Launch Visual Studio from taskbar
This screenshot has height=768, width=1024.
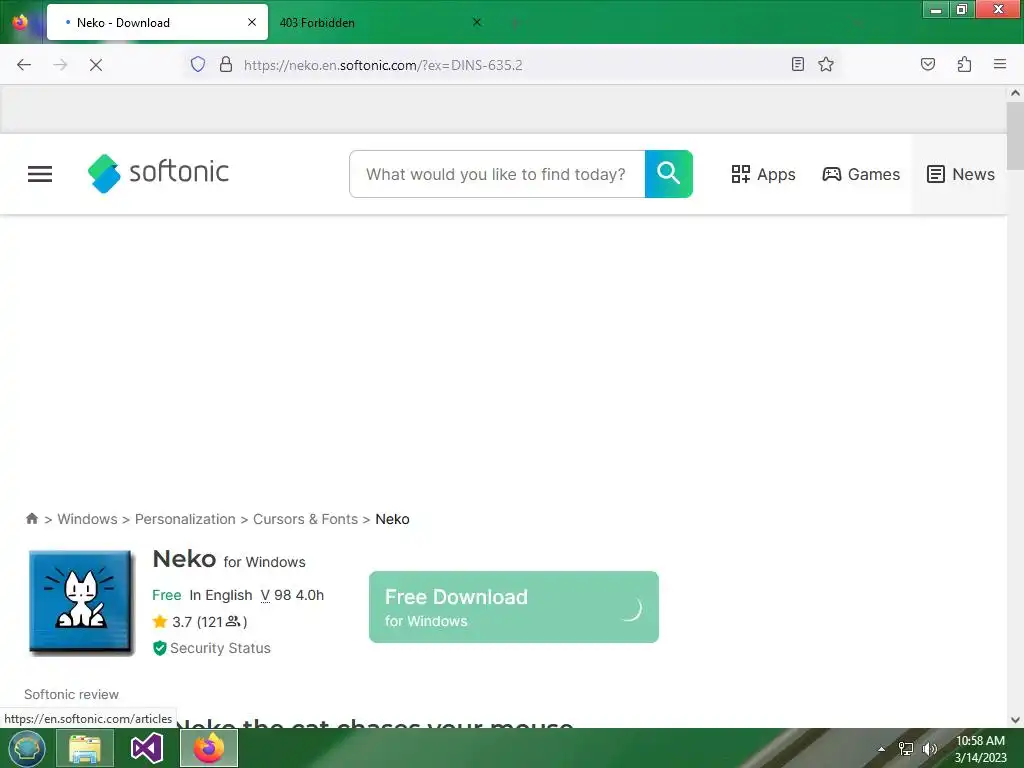pyautogui.click(x=147, y=748)
